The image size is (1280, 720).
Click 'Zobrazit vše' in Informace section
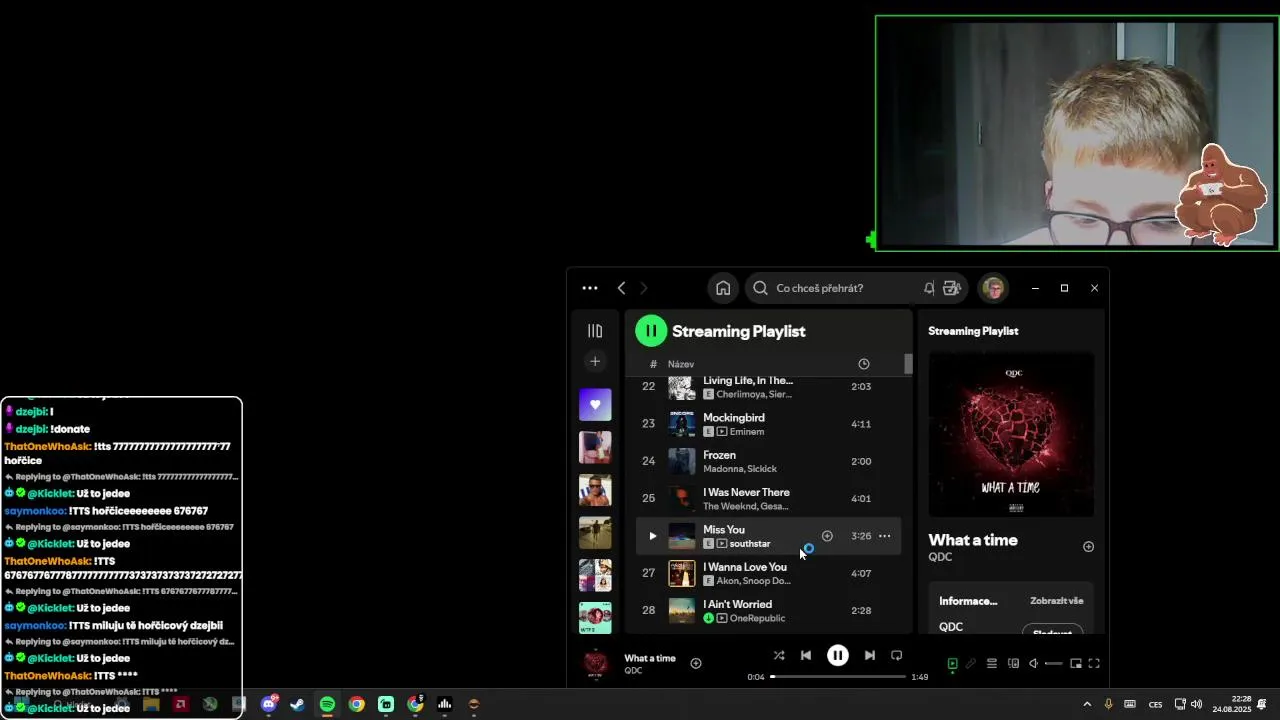click(1057, 601)
